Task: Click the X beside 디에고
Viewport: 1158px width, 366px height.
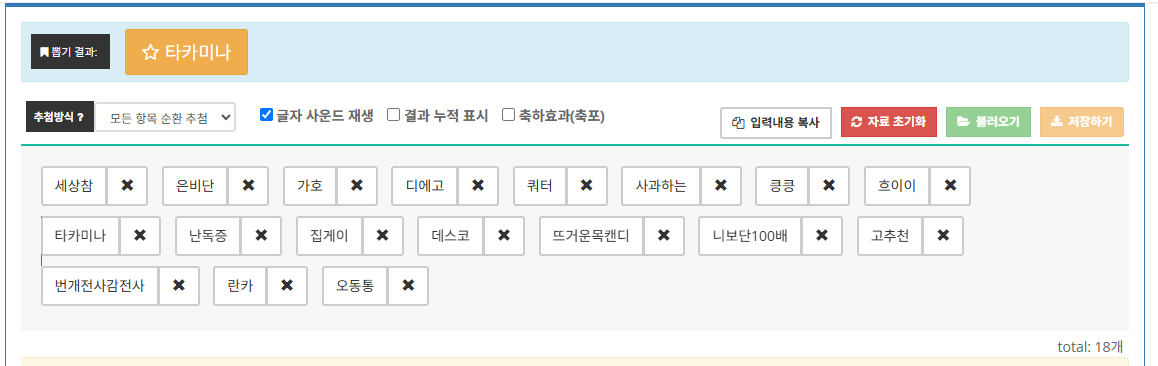Action: [478, 186]
